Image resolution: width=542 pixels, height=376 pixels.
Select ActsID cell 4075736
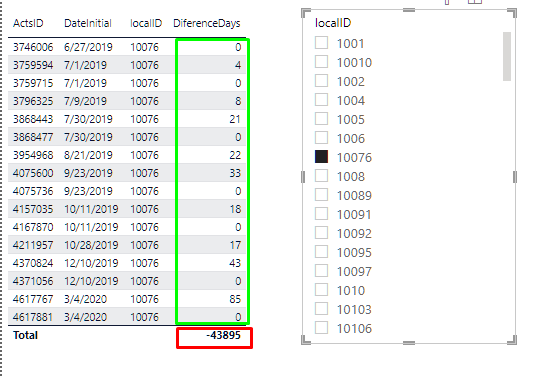[x=33, y=191]
